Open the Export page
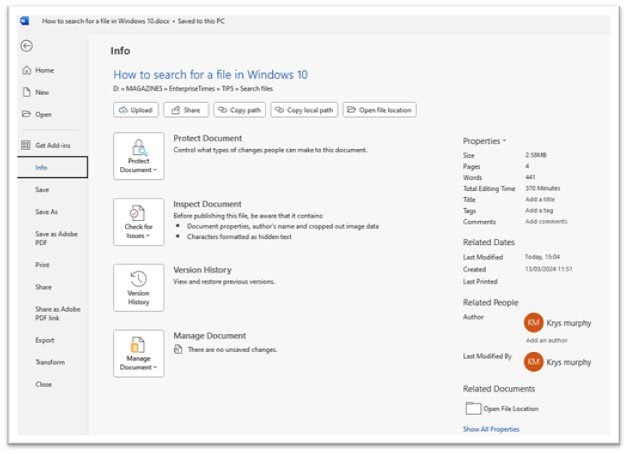628x454 pixels. coord(44,340)
